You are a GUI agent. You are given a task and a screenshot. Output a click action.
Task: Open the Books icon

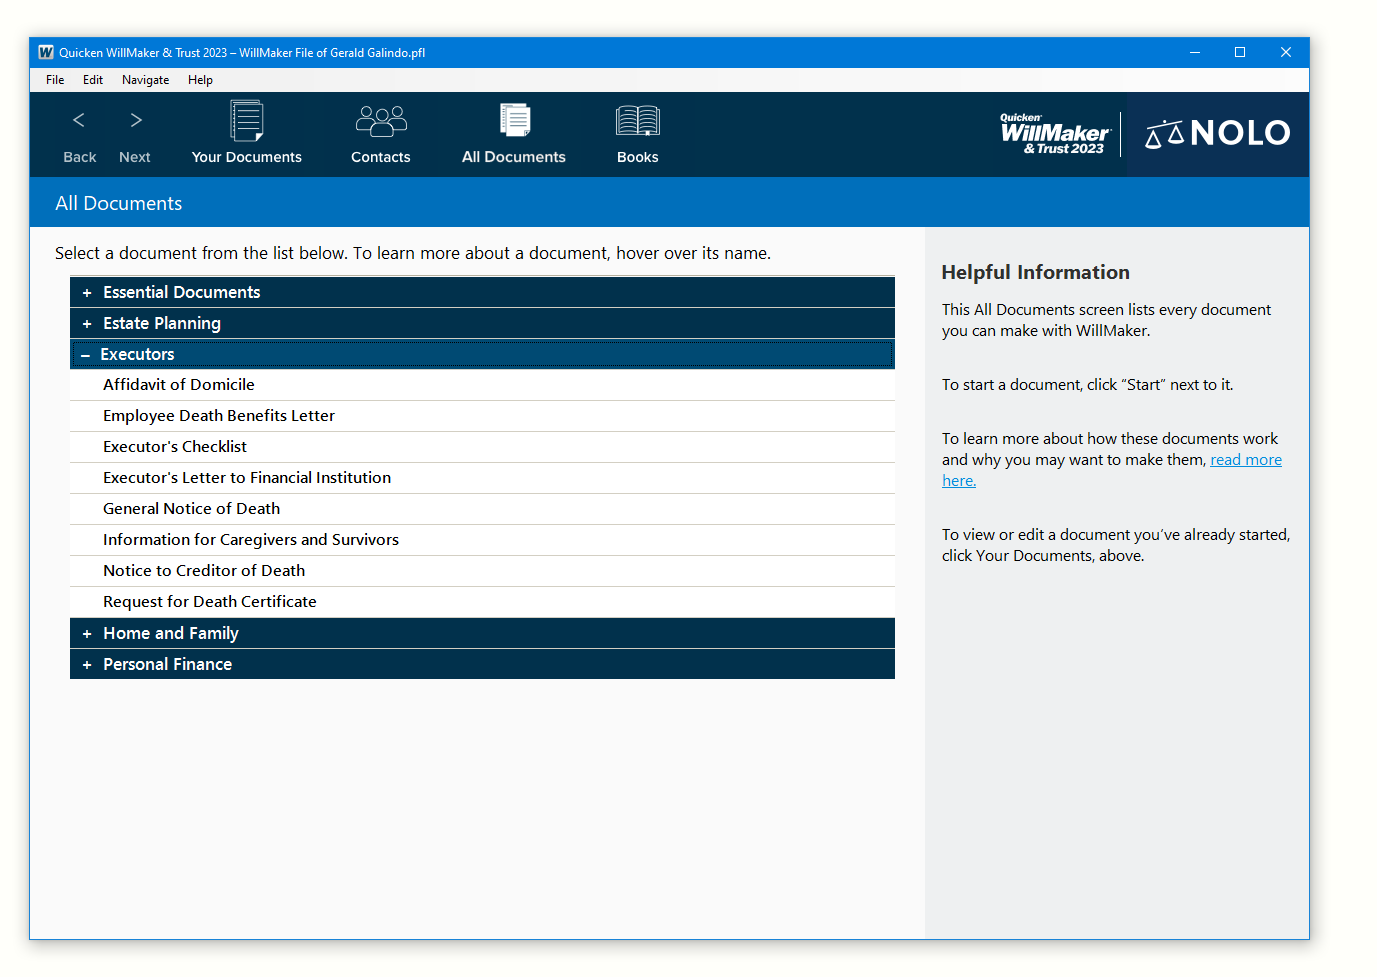click(637, 122)
